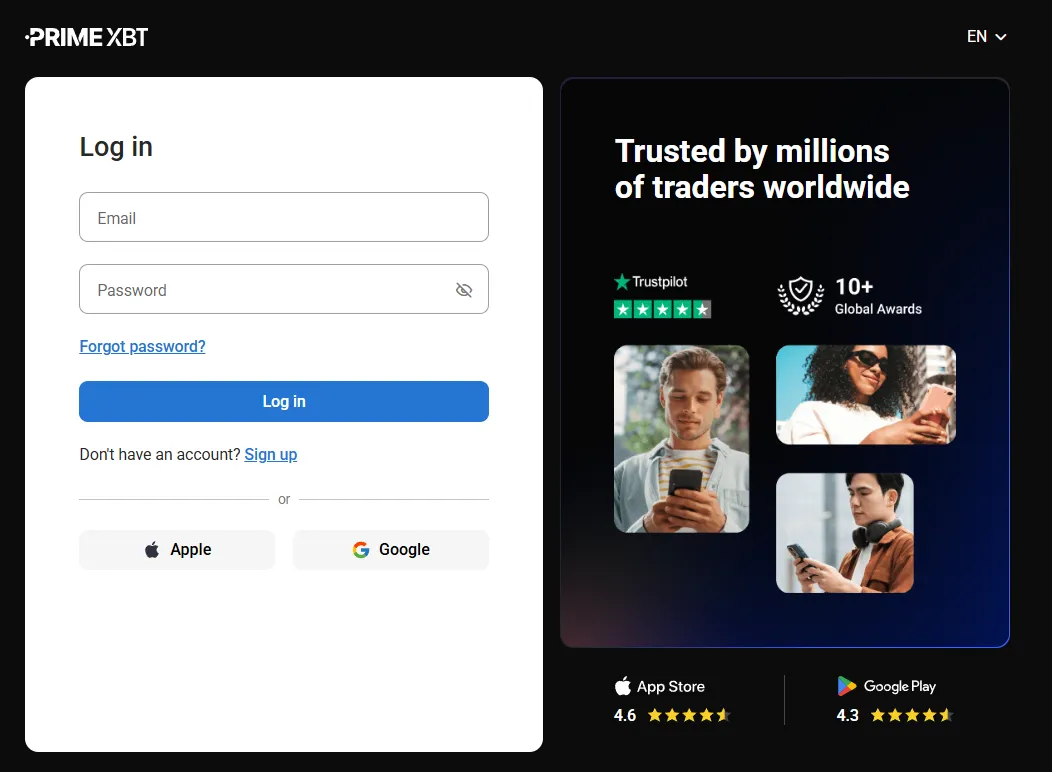Click the Google Play triangle icon

point(847,685)
